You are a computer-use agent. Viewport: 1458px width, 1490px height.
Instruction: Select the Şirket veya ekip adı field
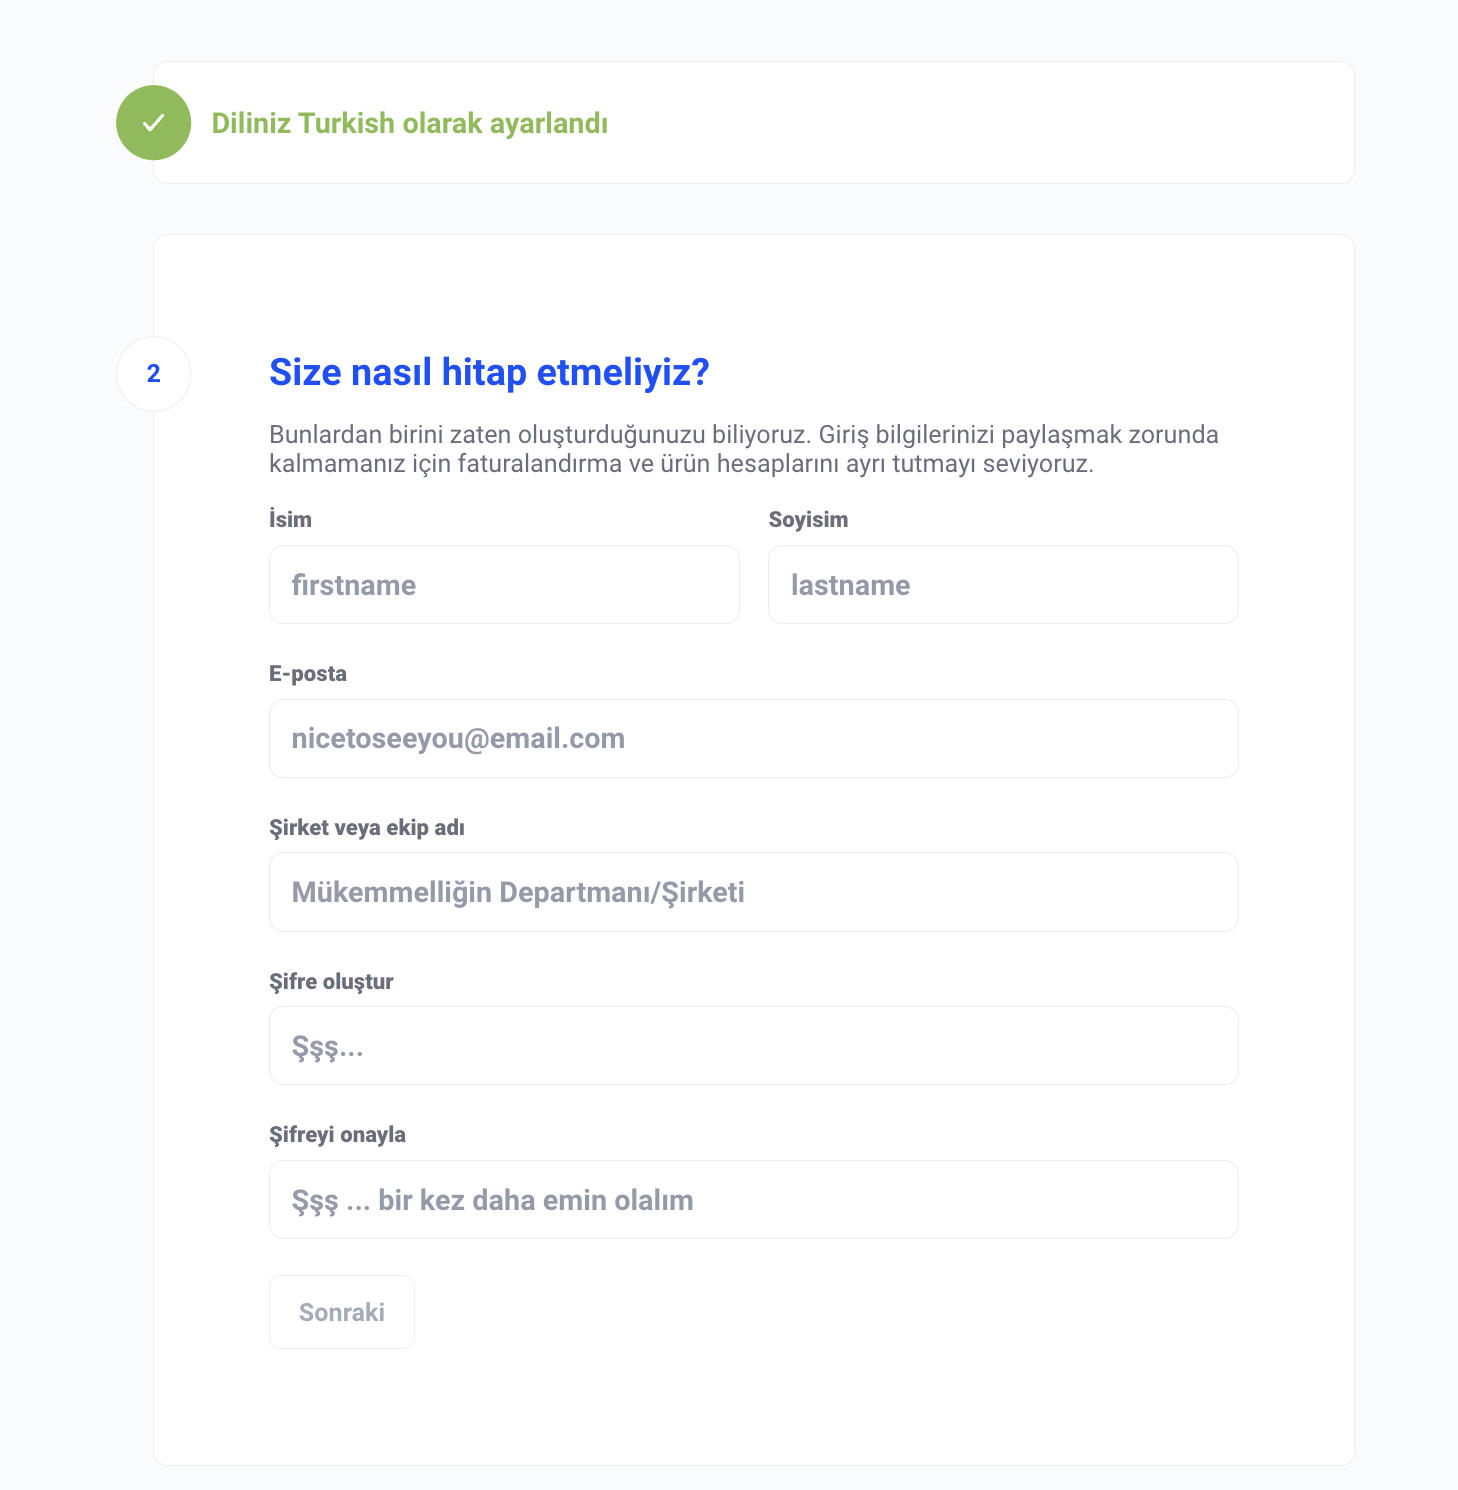pyautogui.click(x=753, y=892)
